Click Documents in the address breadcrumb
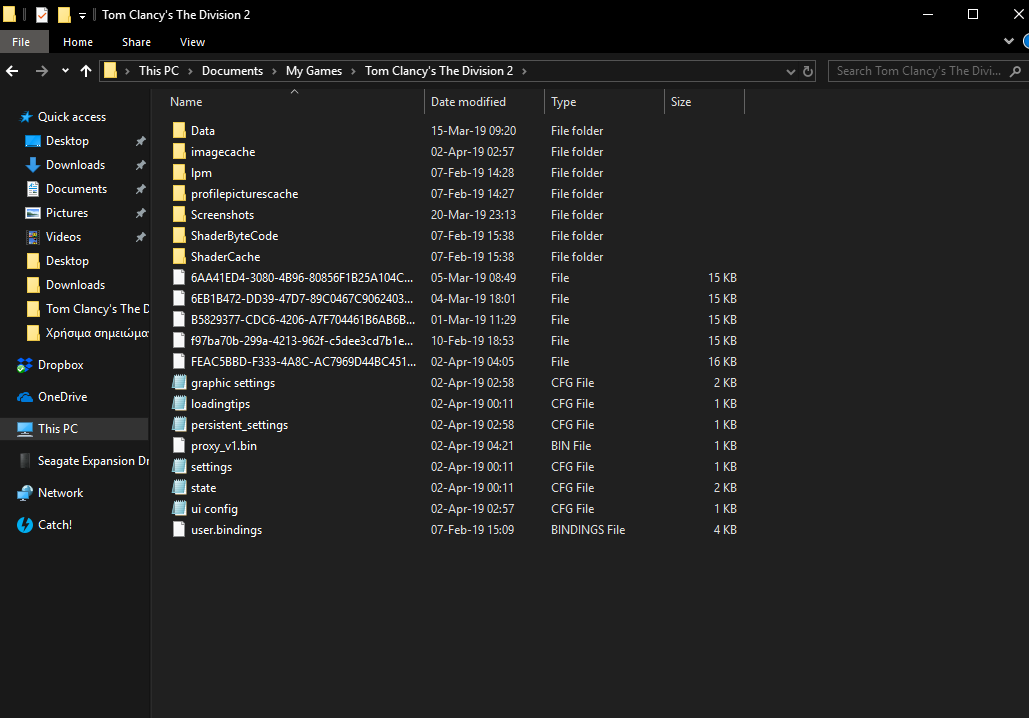 click(232, 71)
